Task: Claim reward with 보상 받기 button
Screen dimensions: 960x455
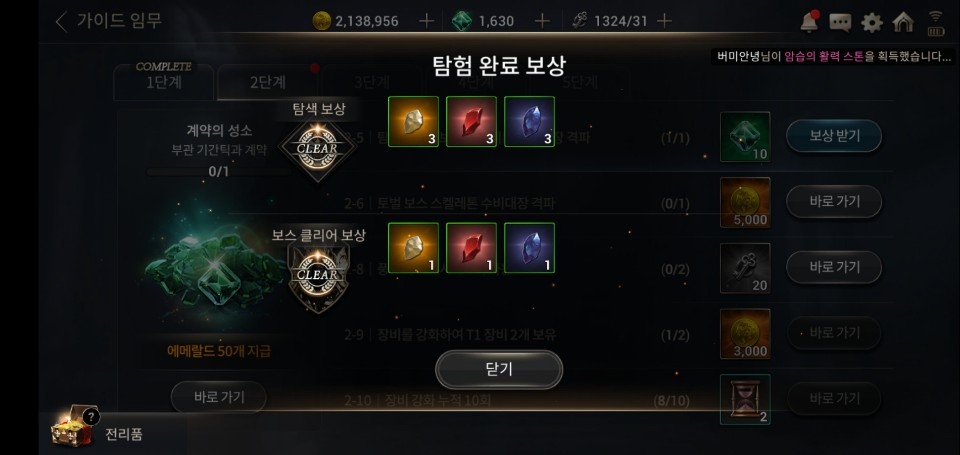Action: (x=834, y=136)
